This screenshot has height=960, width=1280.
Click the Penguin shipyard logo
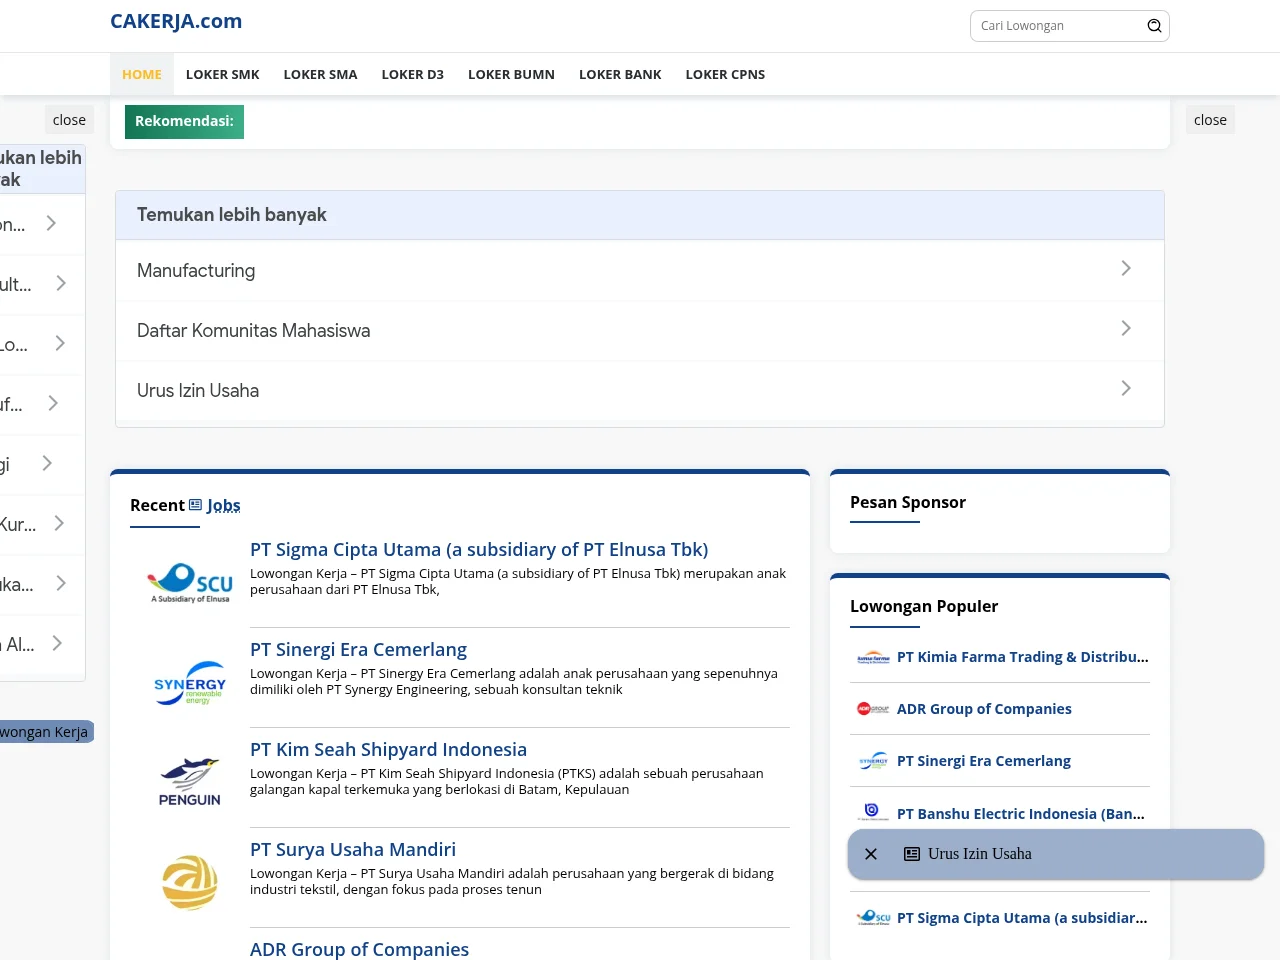(190, 782)
